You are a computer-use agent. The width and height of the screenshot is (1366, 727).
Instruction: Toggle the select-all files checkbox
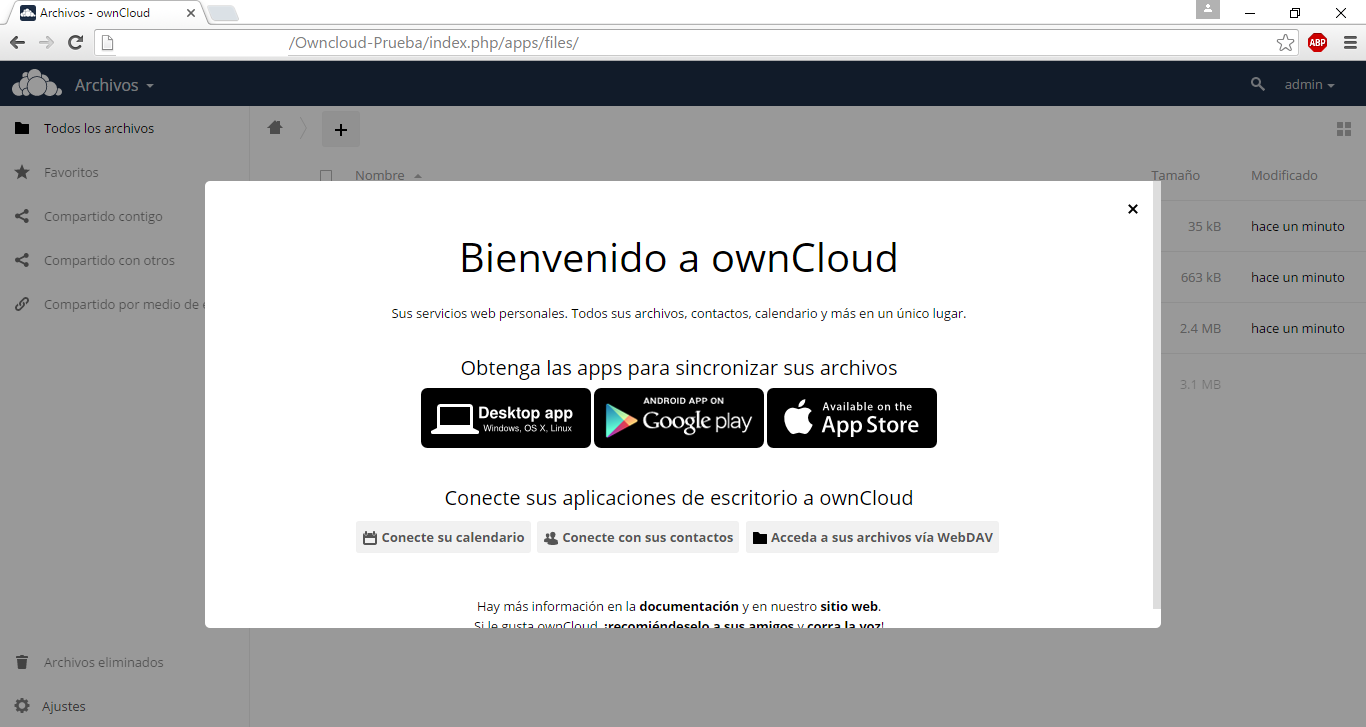tap(326, 176)
